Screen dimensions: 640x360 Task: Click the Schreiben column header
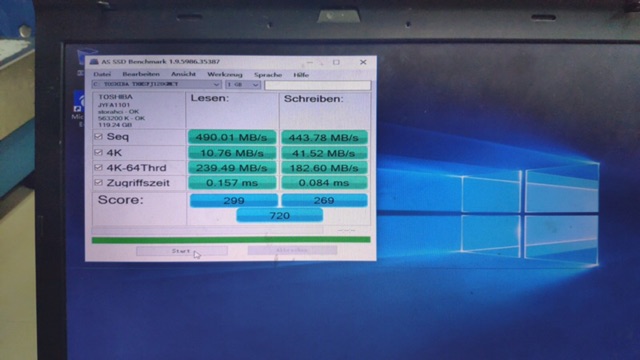pyautogui.click(x=313, y=99)
